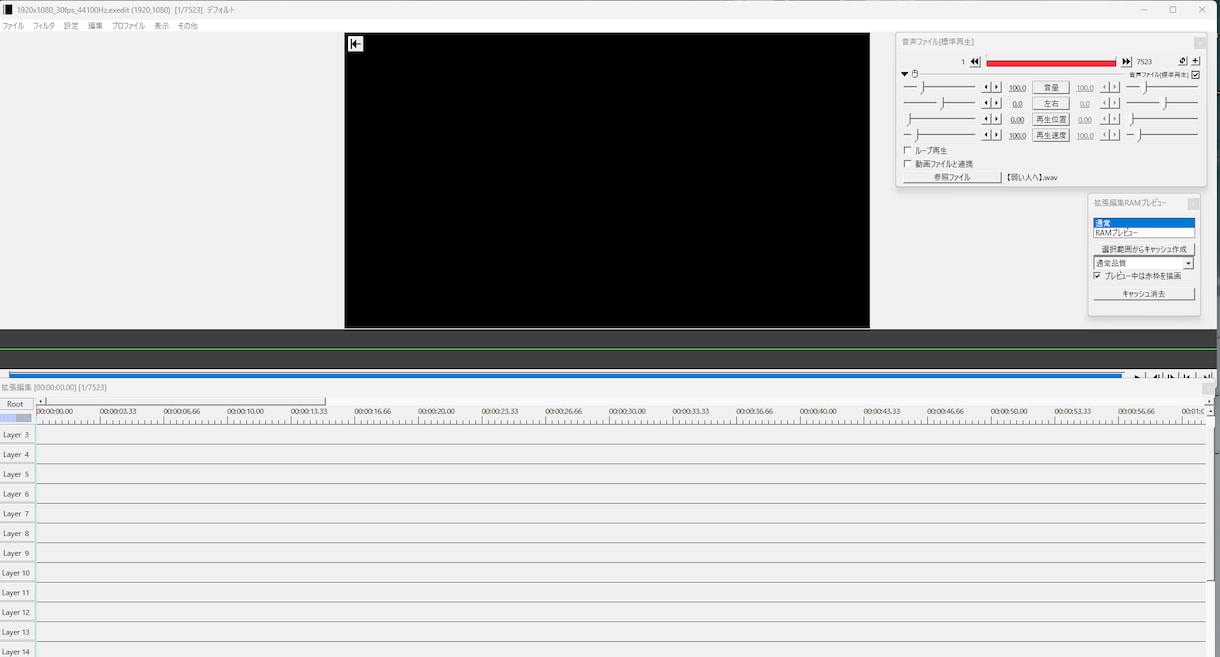The height and width of the screenshot is (657, 1220).
Task: Increase left 音量 value with its right arrow
Action: pos(996,87)
